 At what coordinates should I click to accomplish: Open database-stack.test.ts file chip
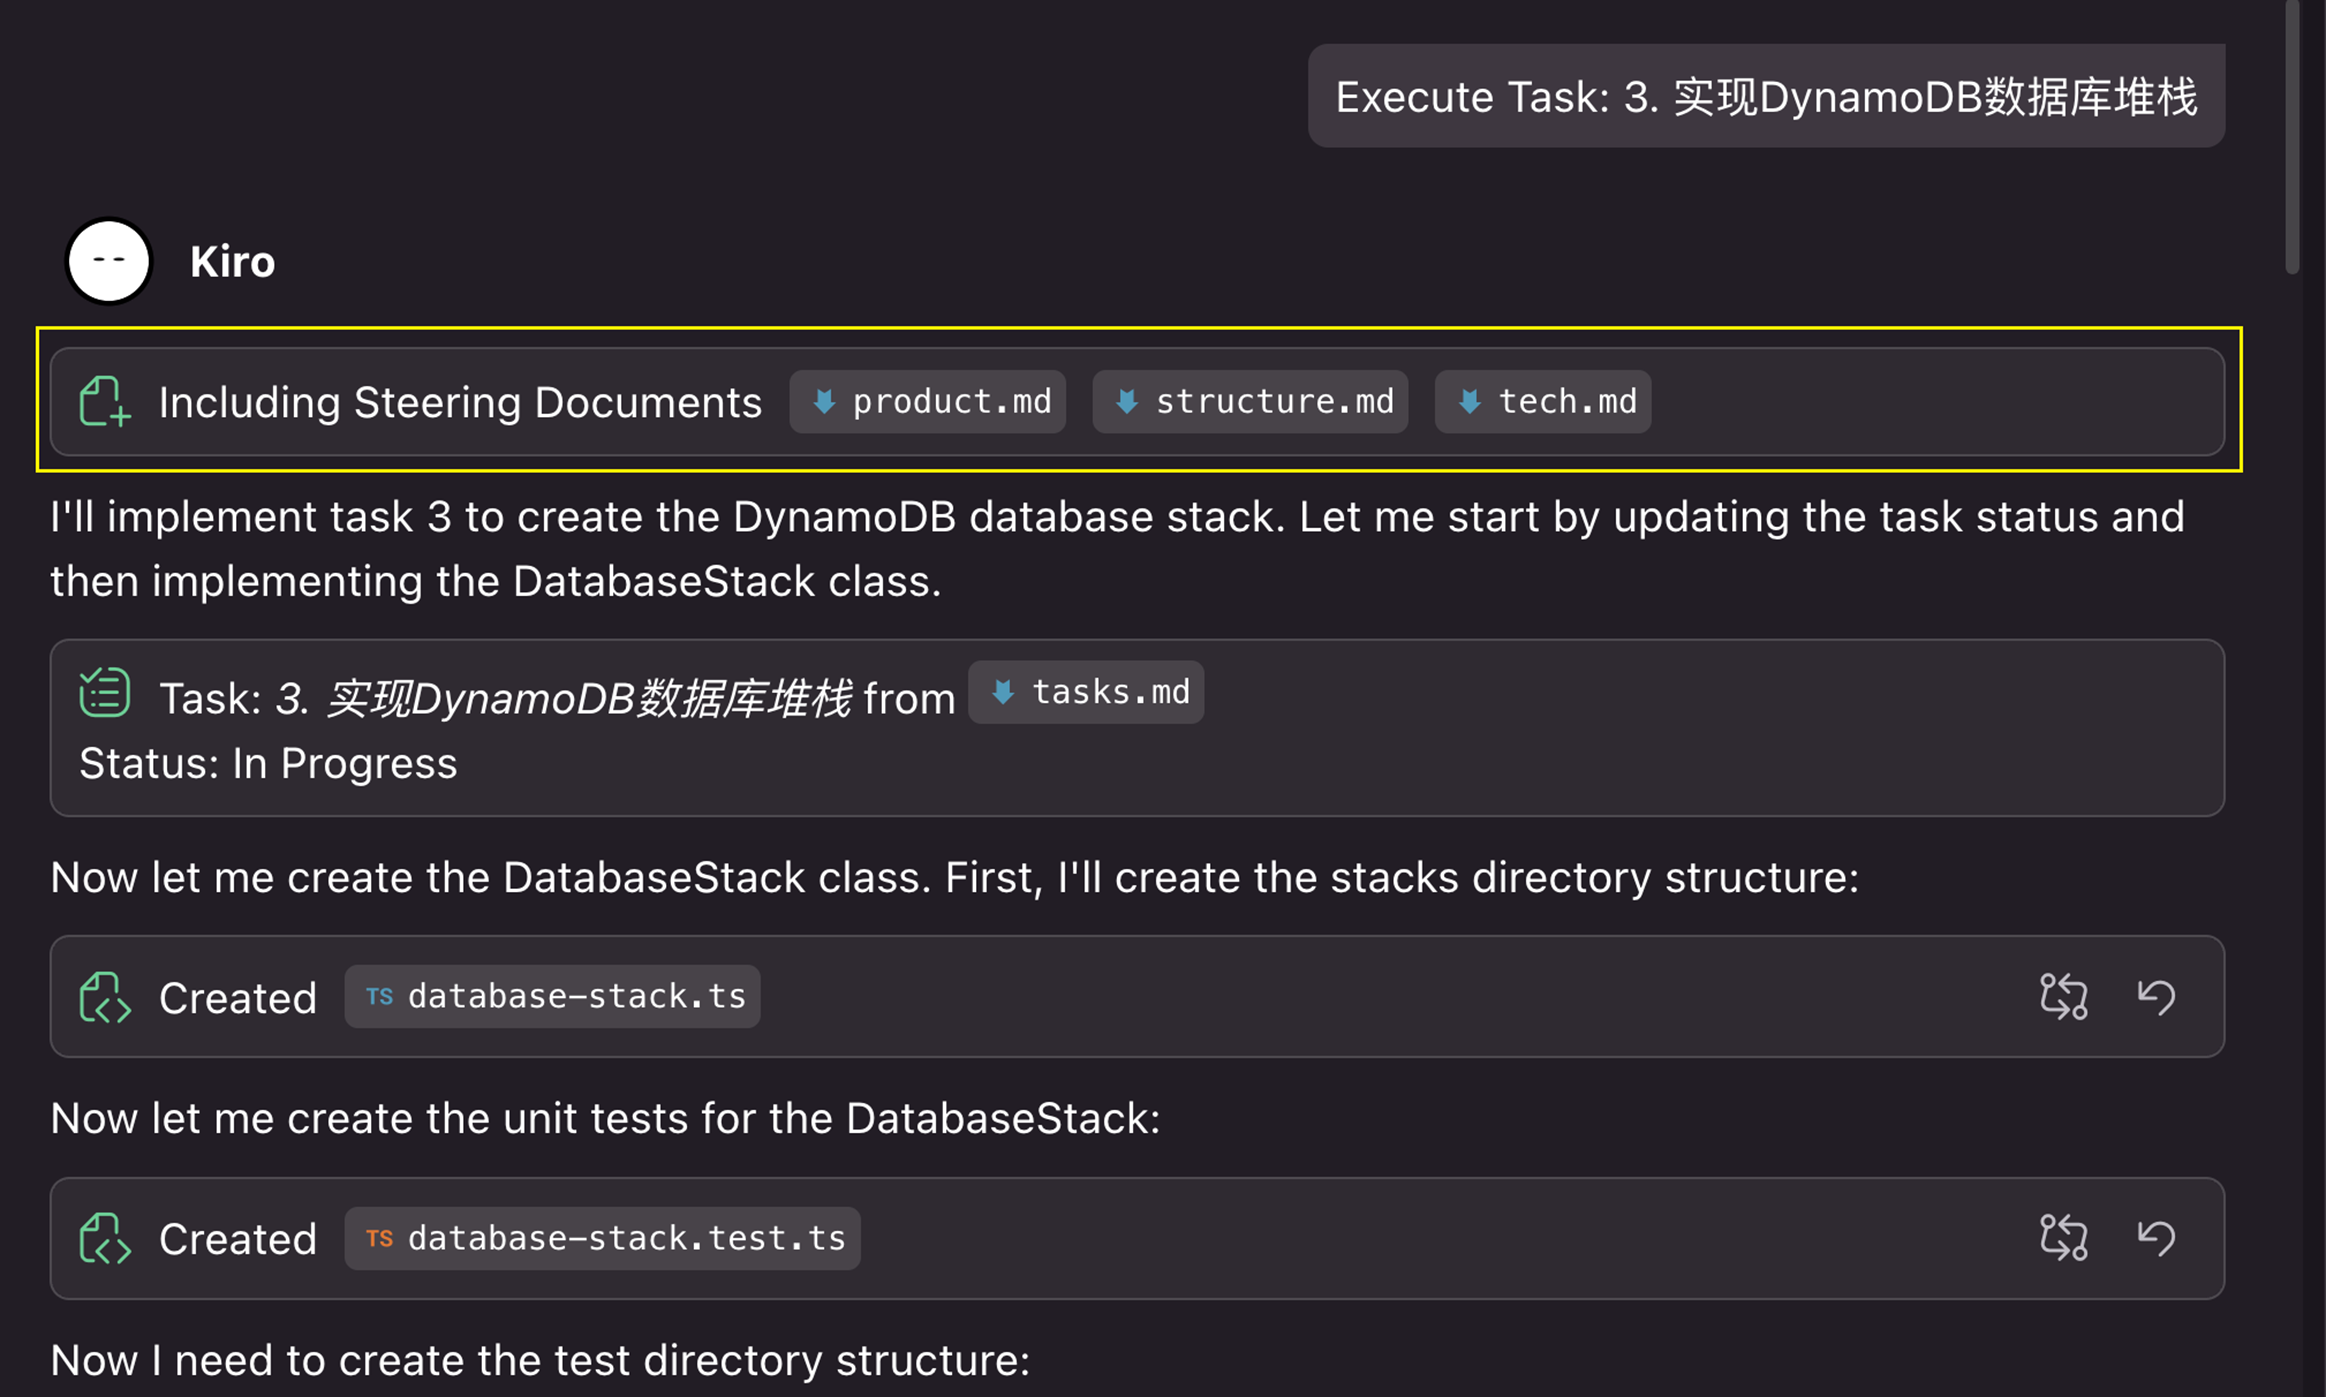tap(602, 1238)
